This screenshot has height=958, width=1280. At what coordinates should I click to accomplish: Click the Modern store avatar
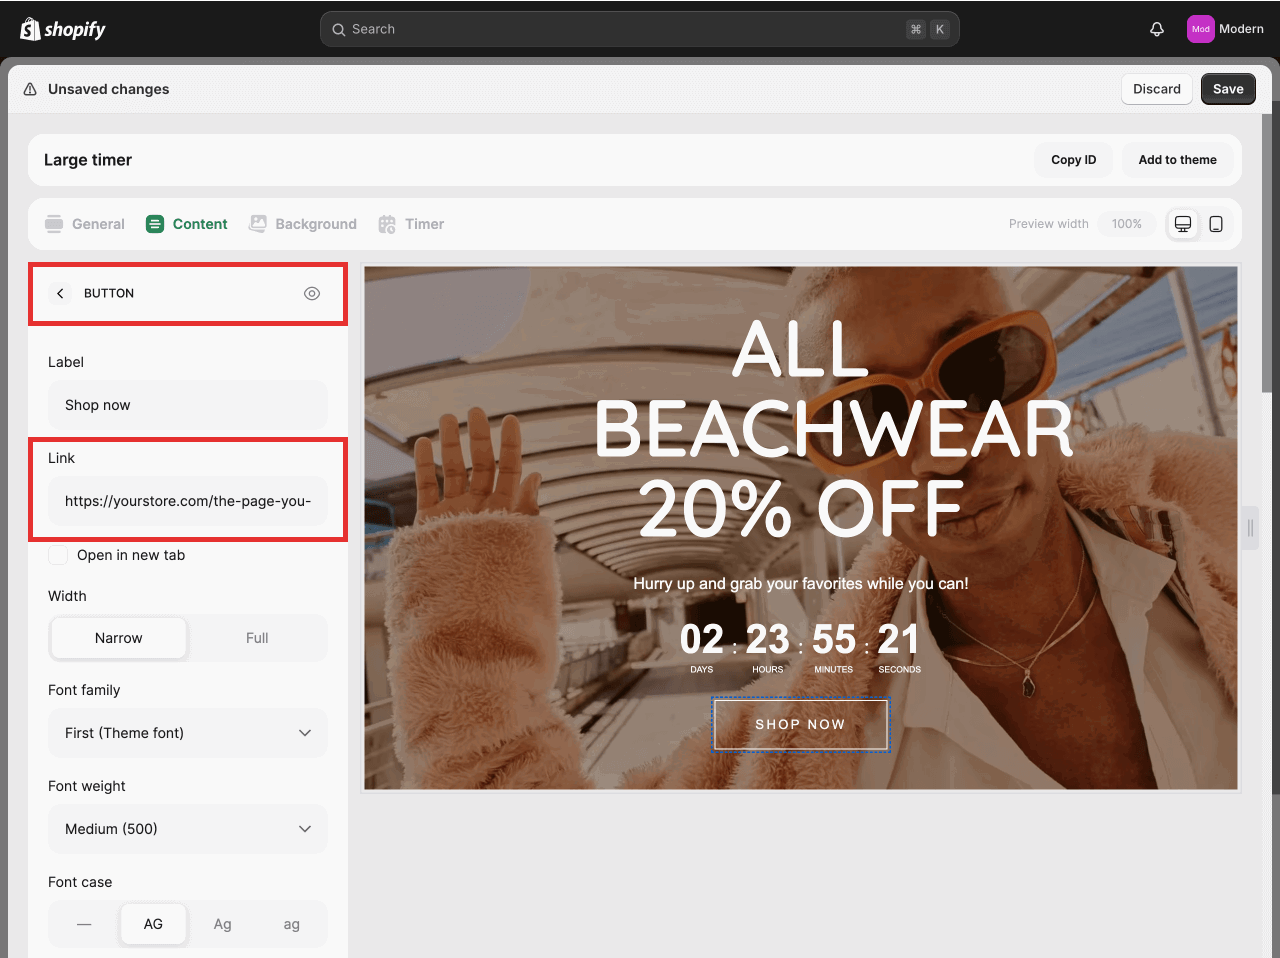pos(1200,29)
